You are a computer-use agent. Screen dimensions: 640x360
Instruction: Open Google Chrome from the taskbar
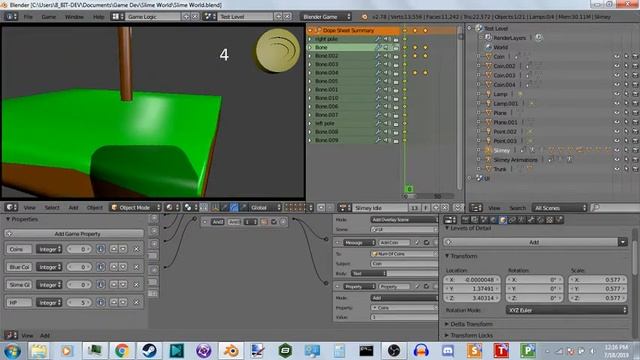[122, 351]
